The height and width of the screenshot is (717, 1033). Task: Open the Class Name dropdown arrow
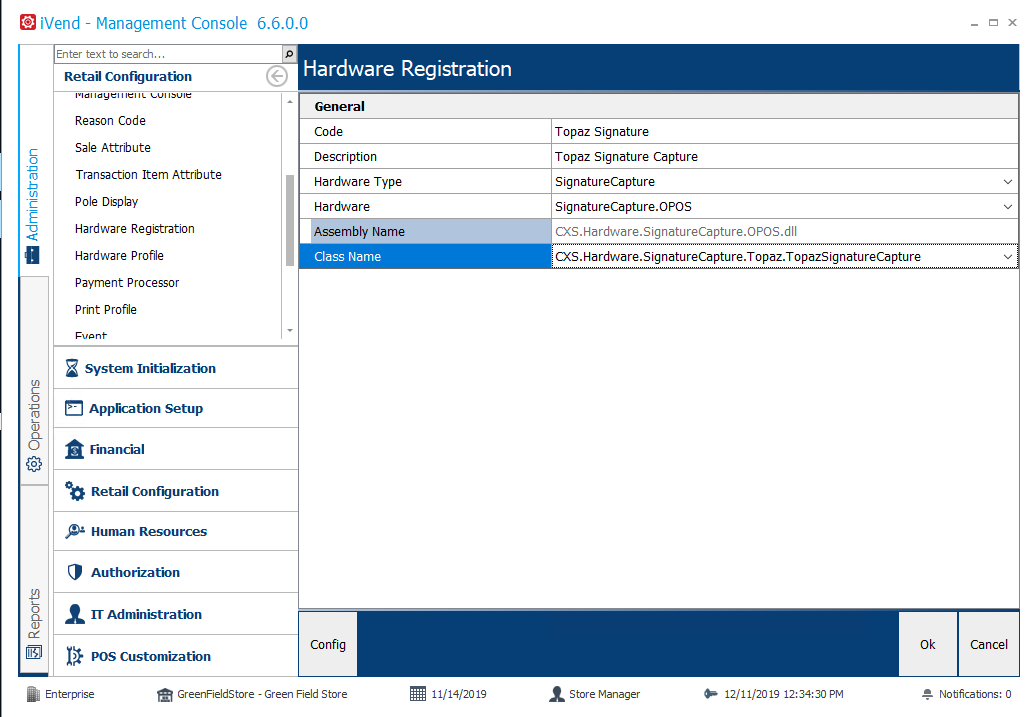[x=1007, y=257]
